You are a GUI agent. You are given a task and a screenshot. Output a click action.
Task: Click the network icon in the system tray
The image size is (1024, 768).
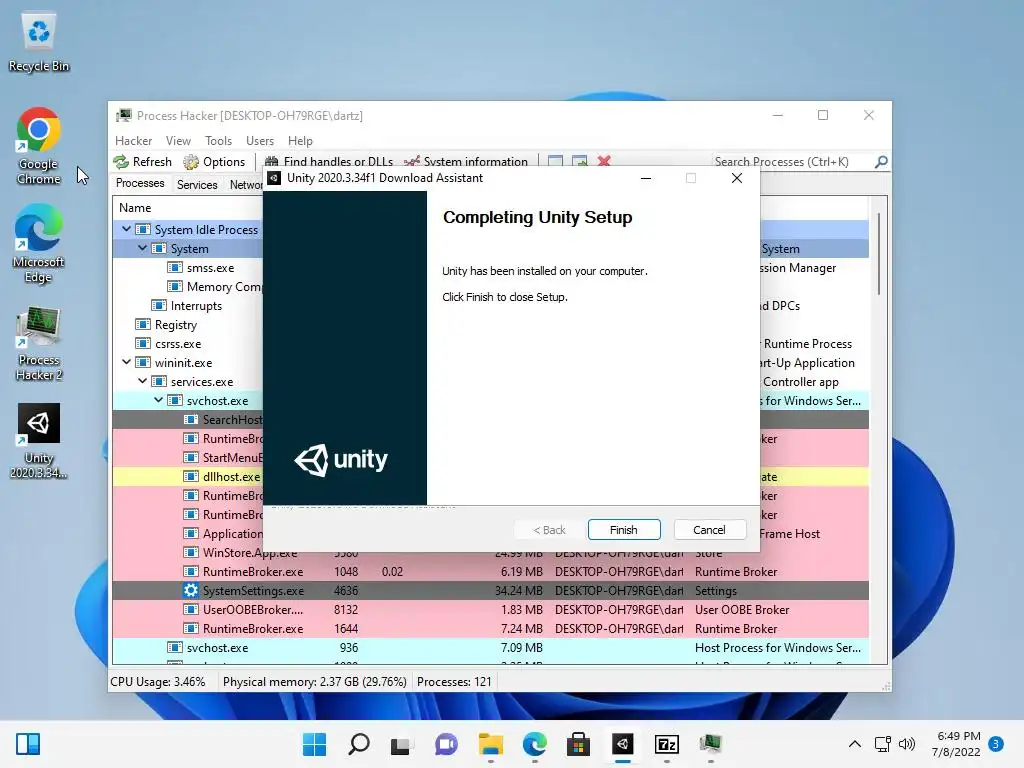point(882,744)
